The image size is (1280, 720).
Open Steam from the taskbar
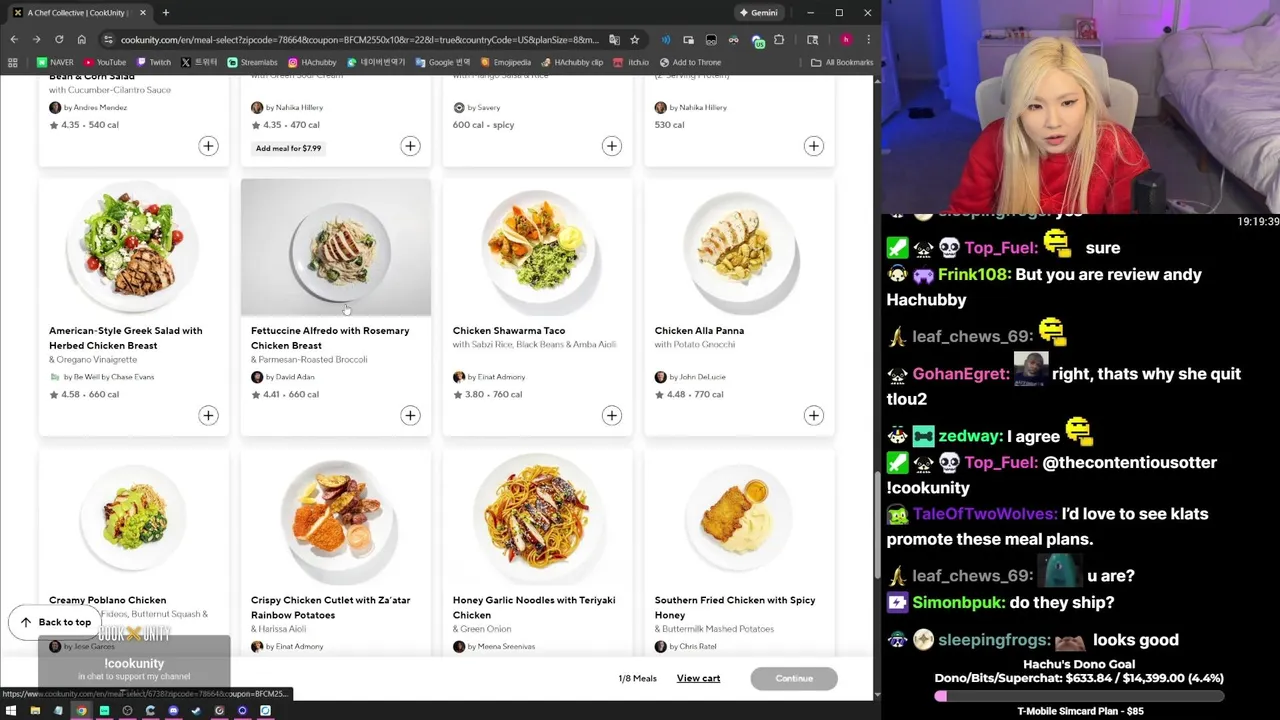click(x=196, y=711)
